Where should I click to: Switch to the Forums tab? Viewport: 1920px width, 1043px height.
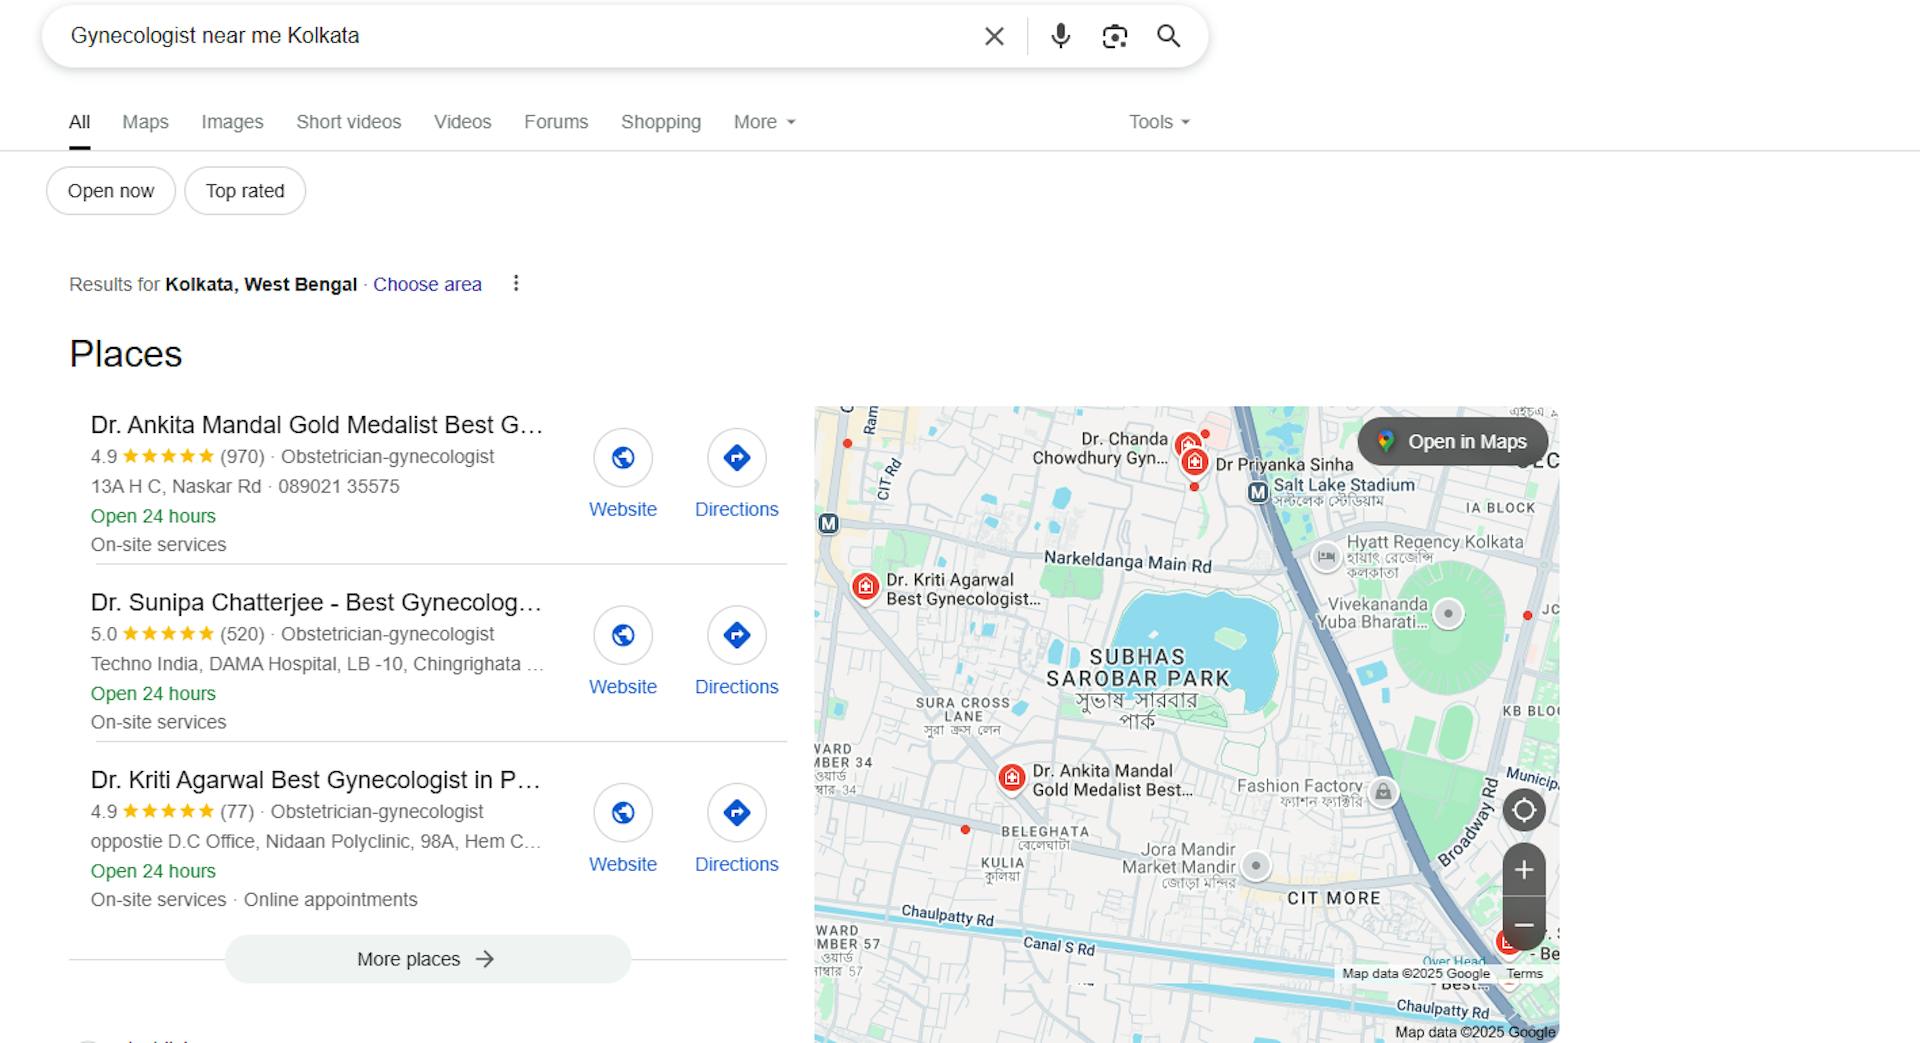pyautogui.click(x=556, y=122)
